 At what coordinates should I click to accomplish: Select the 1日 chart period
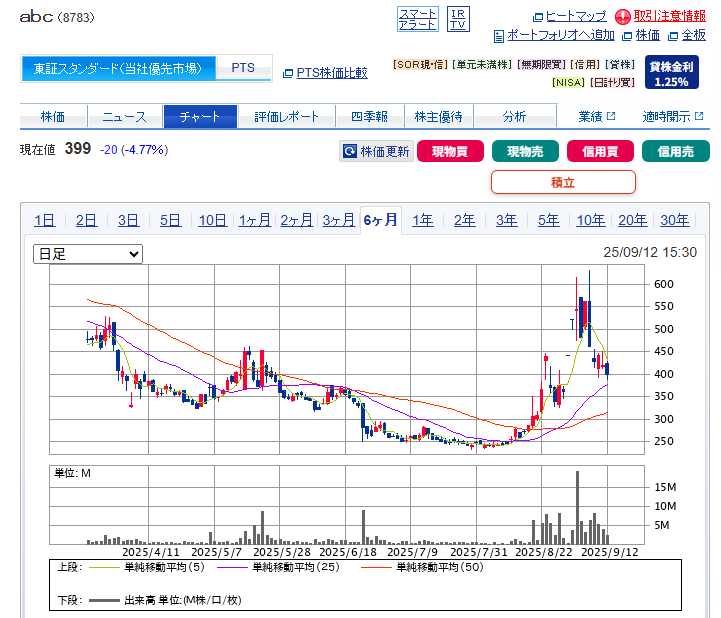pos(45,220)
